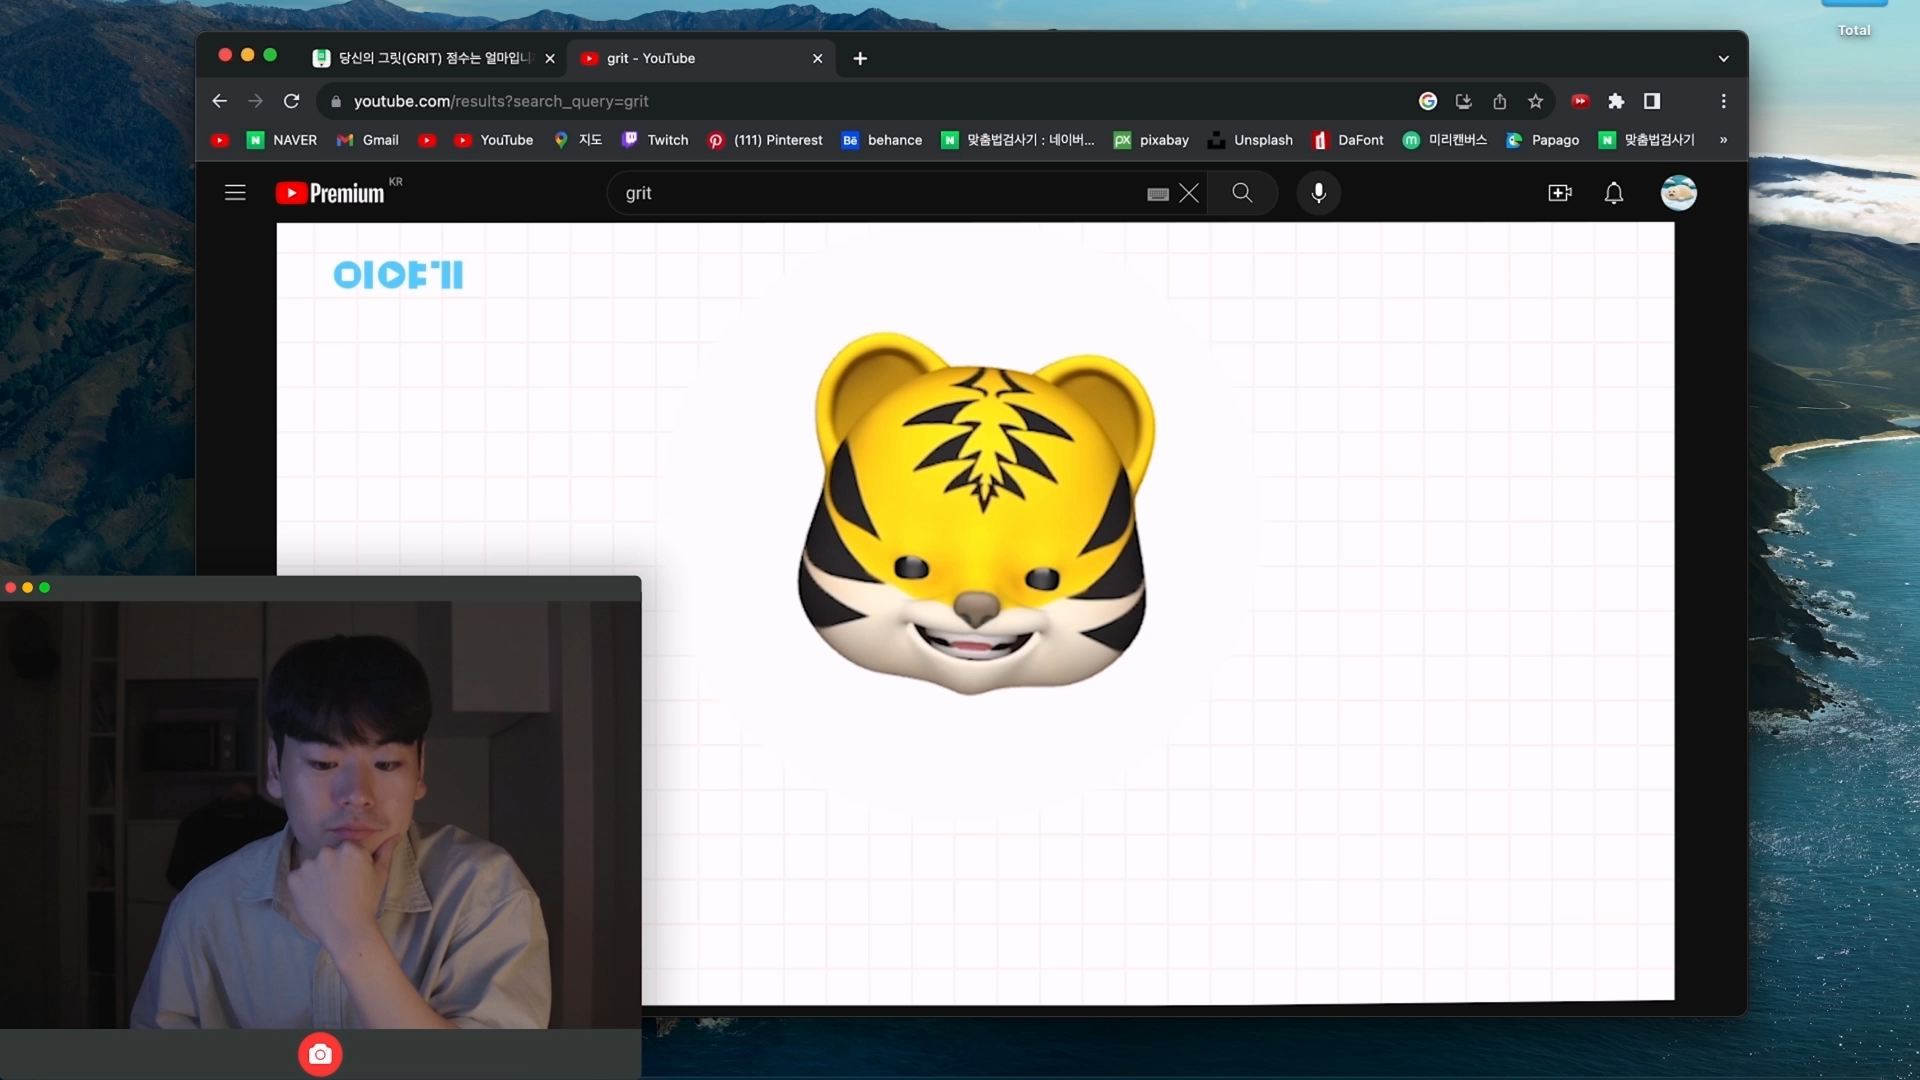Open Chrome three-dot menu
The height and width of the screenshot is (1080, 1920).
click(x=1723, y=101)
